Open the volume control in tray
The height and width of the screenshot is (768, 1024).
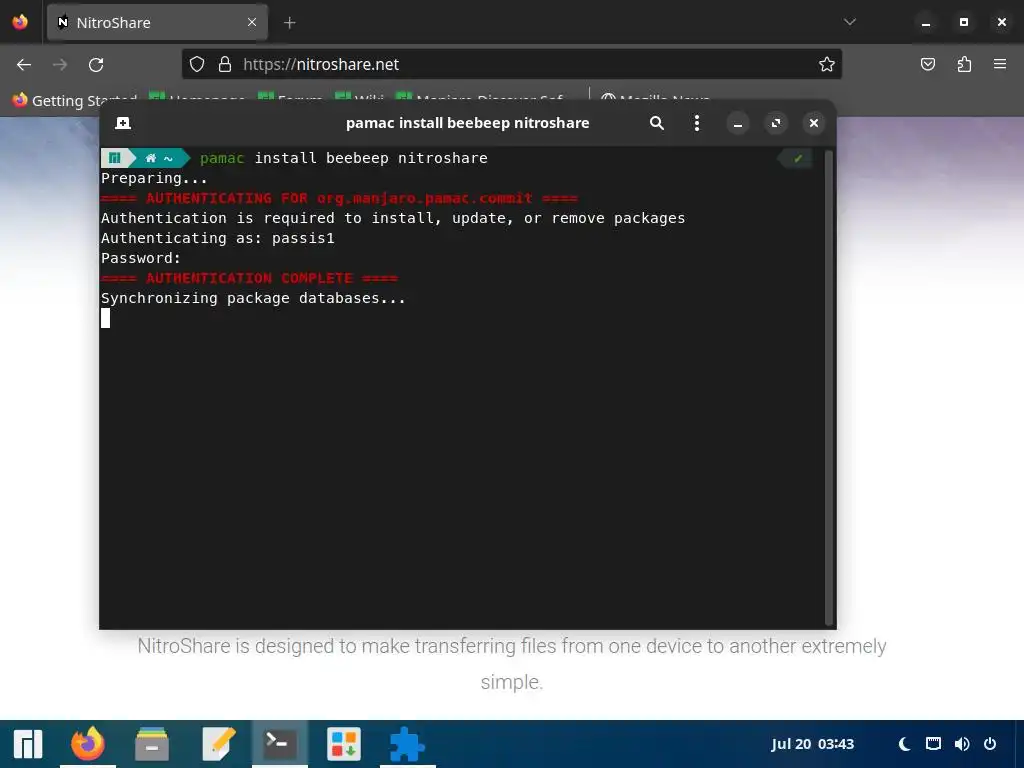tap(962, 744)
